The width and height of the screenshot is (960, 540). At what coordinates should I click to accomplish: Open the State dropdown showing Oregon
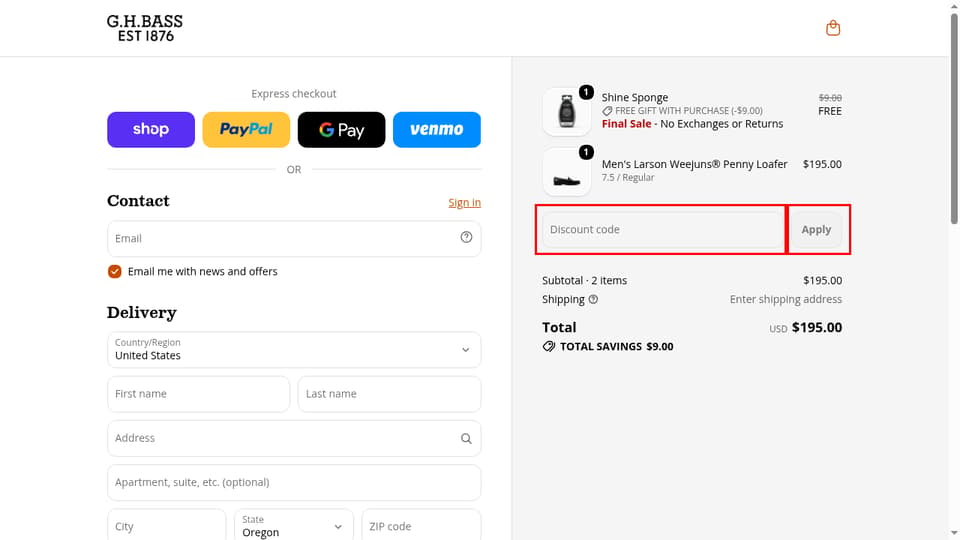[x=294, y=526]
